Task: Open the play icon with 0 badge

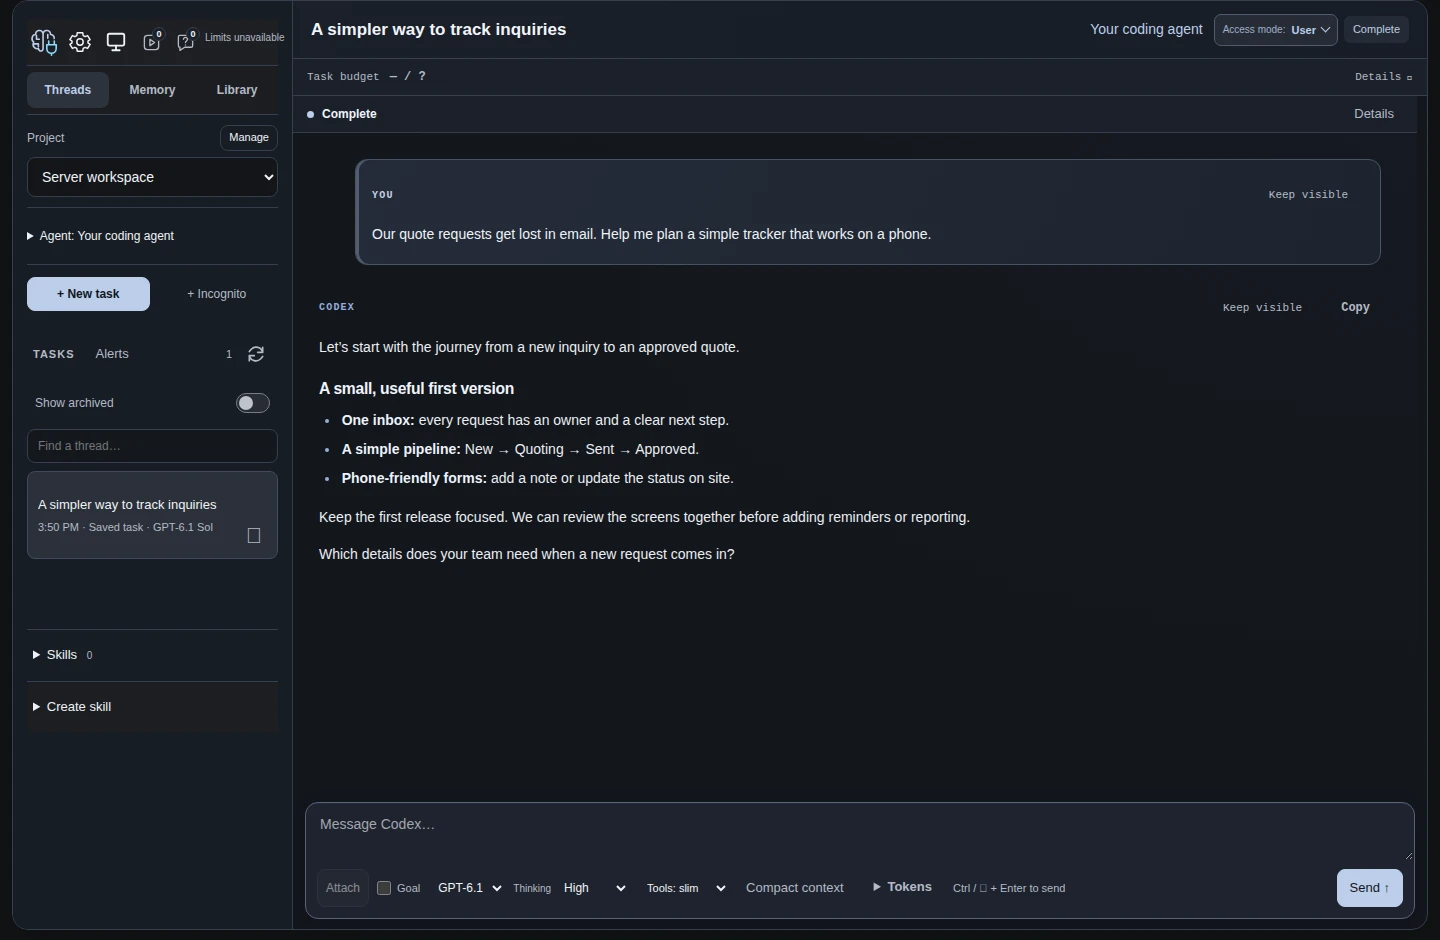Action: (x=152, y=41)
